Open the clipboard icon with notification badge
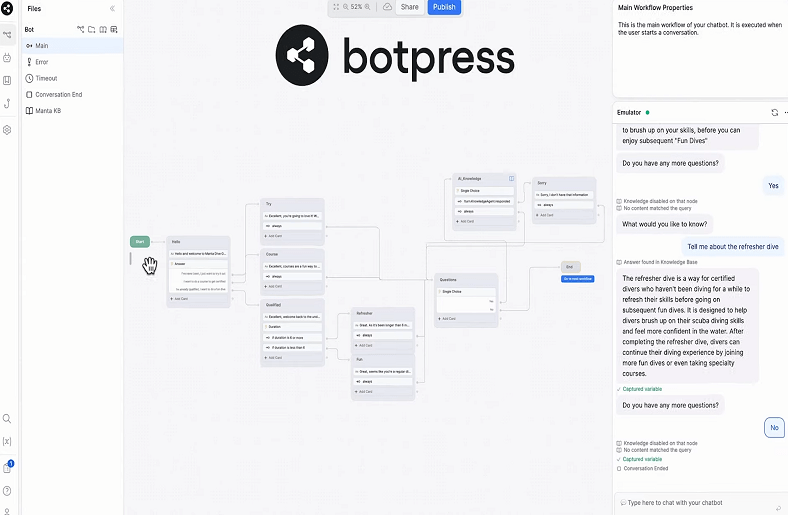Viewport: 788px width, 515px height. point(7,467)
